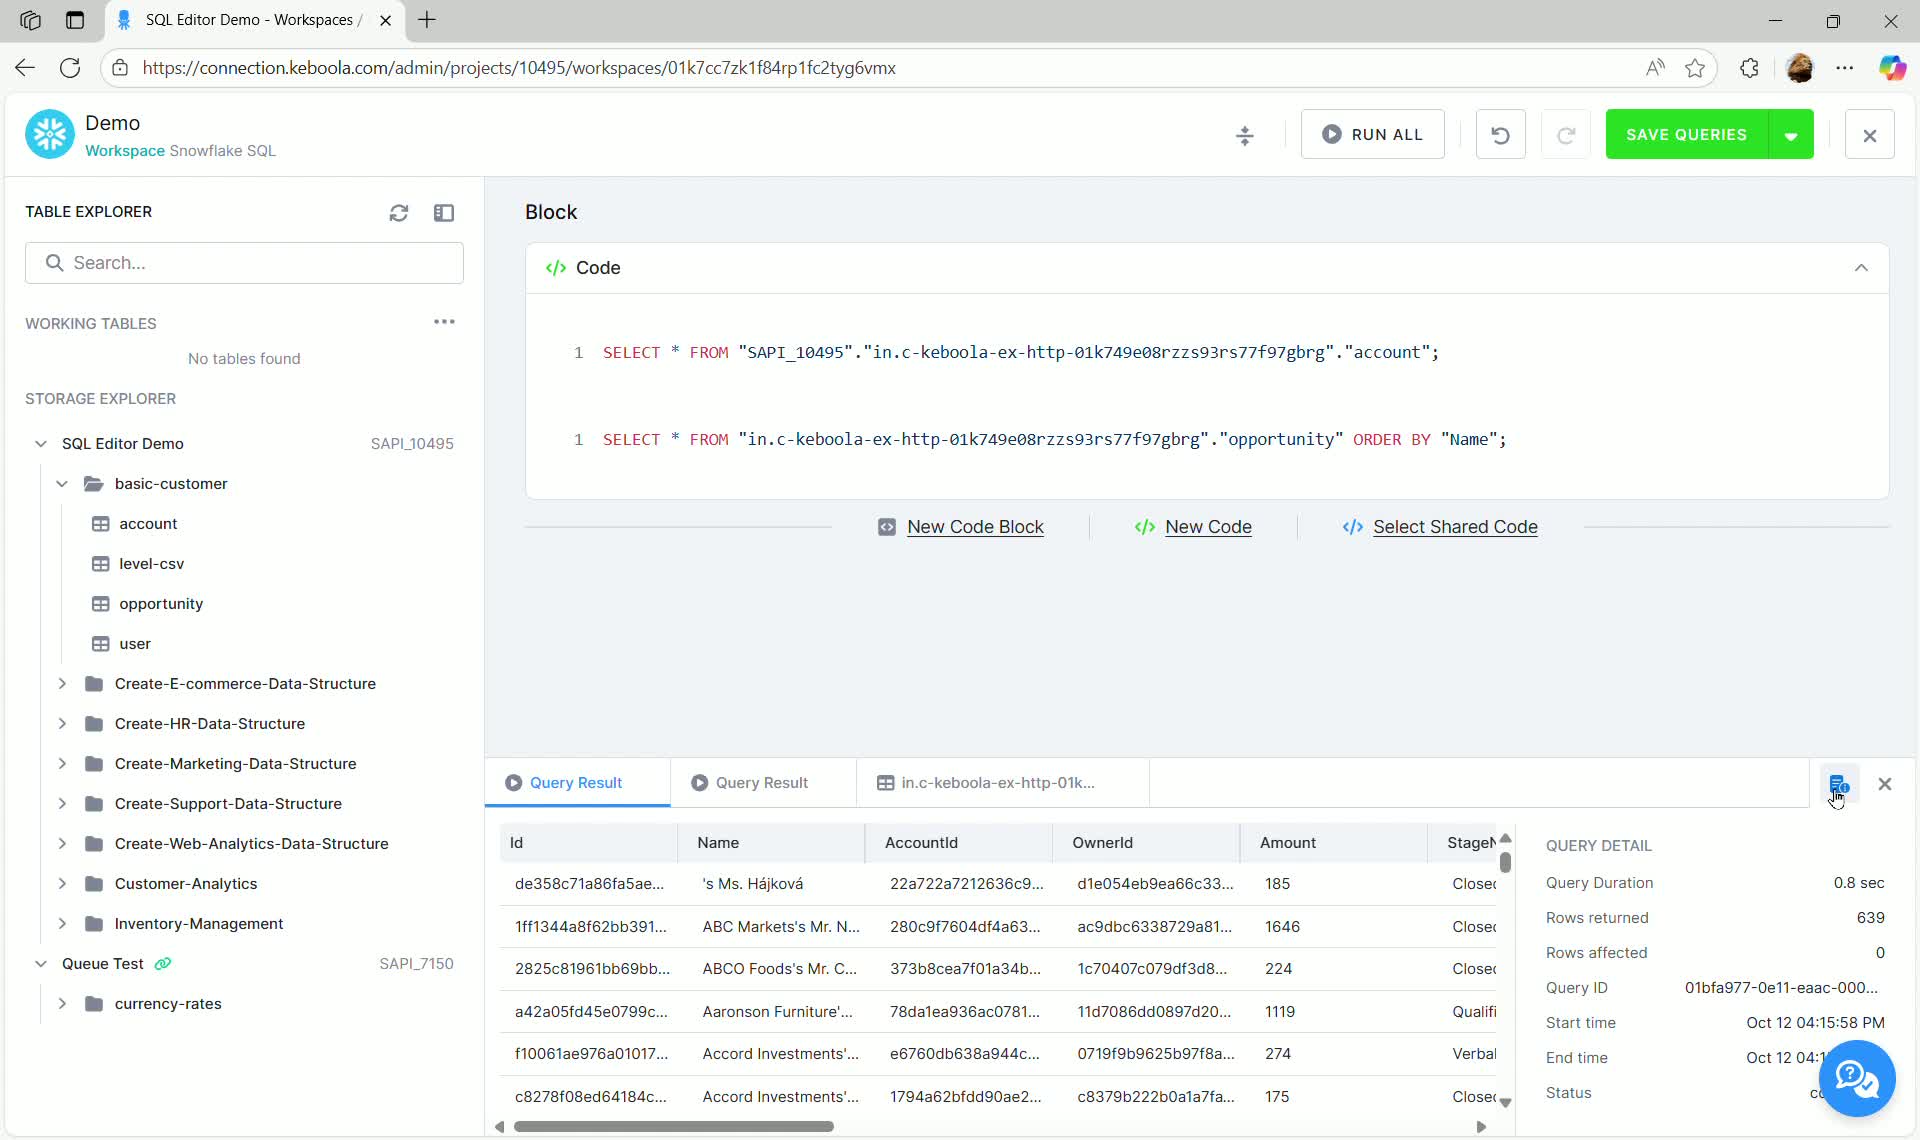Toggle the Table Explorer sidebar layout view
The width and height of the screenshot is (1920, 1140).
click(445, 213)
